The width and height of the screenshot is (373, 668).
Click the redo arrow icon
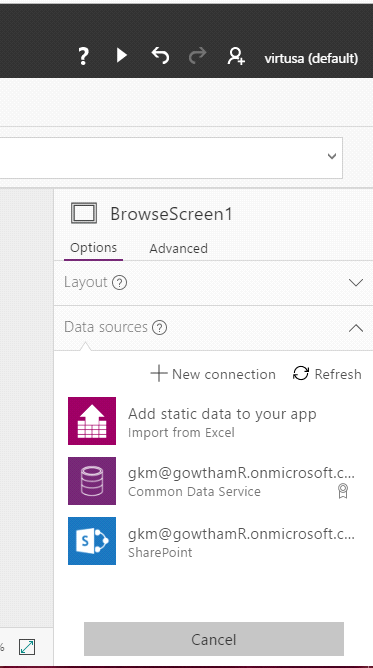[198, 55]
